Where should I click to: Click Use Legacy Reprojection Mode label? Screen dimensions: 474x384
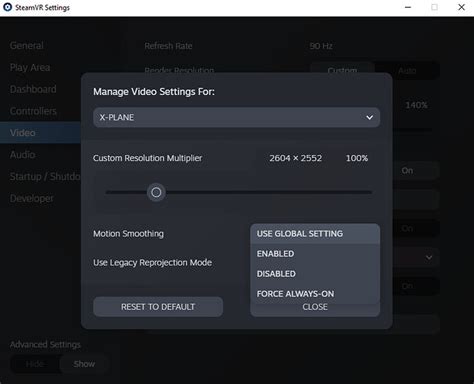click(x=152, y=263)
